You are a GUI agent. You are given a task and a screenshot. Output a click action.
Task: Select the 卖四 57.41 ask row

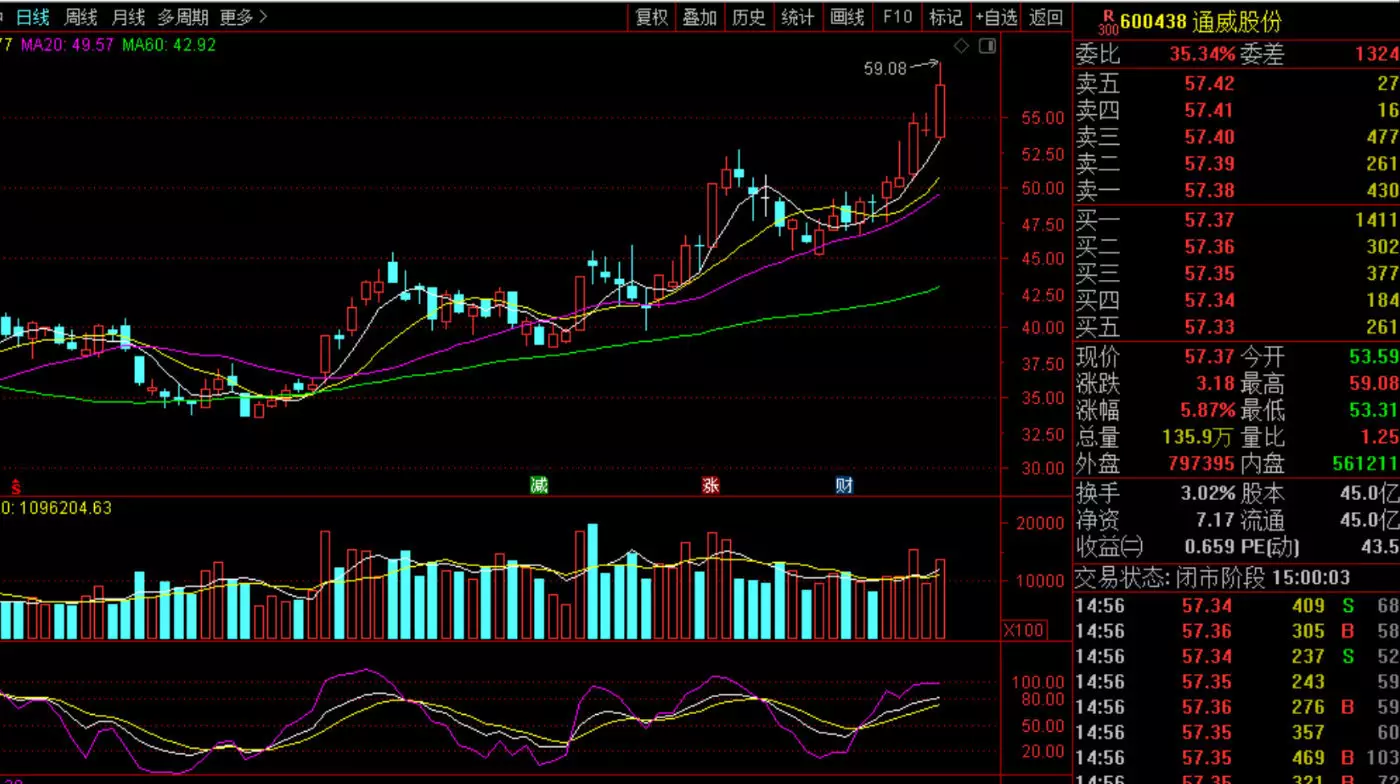(1236, 110)
